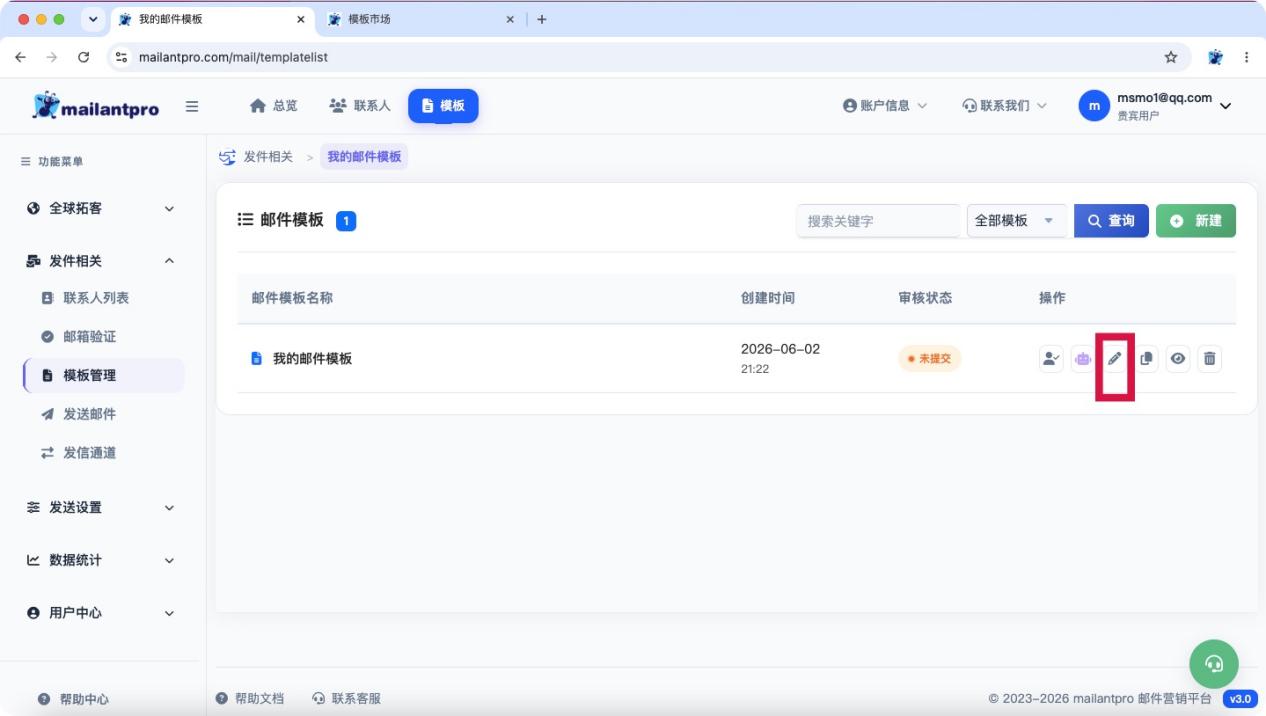Click the 创建时间 column header
Screen dimensions: 1266x716
[x=768, y=298]
